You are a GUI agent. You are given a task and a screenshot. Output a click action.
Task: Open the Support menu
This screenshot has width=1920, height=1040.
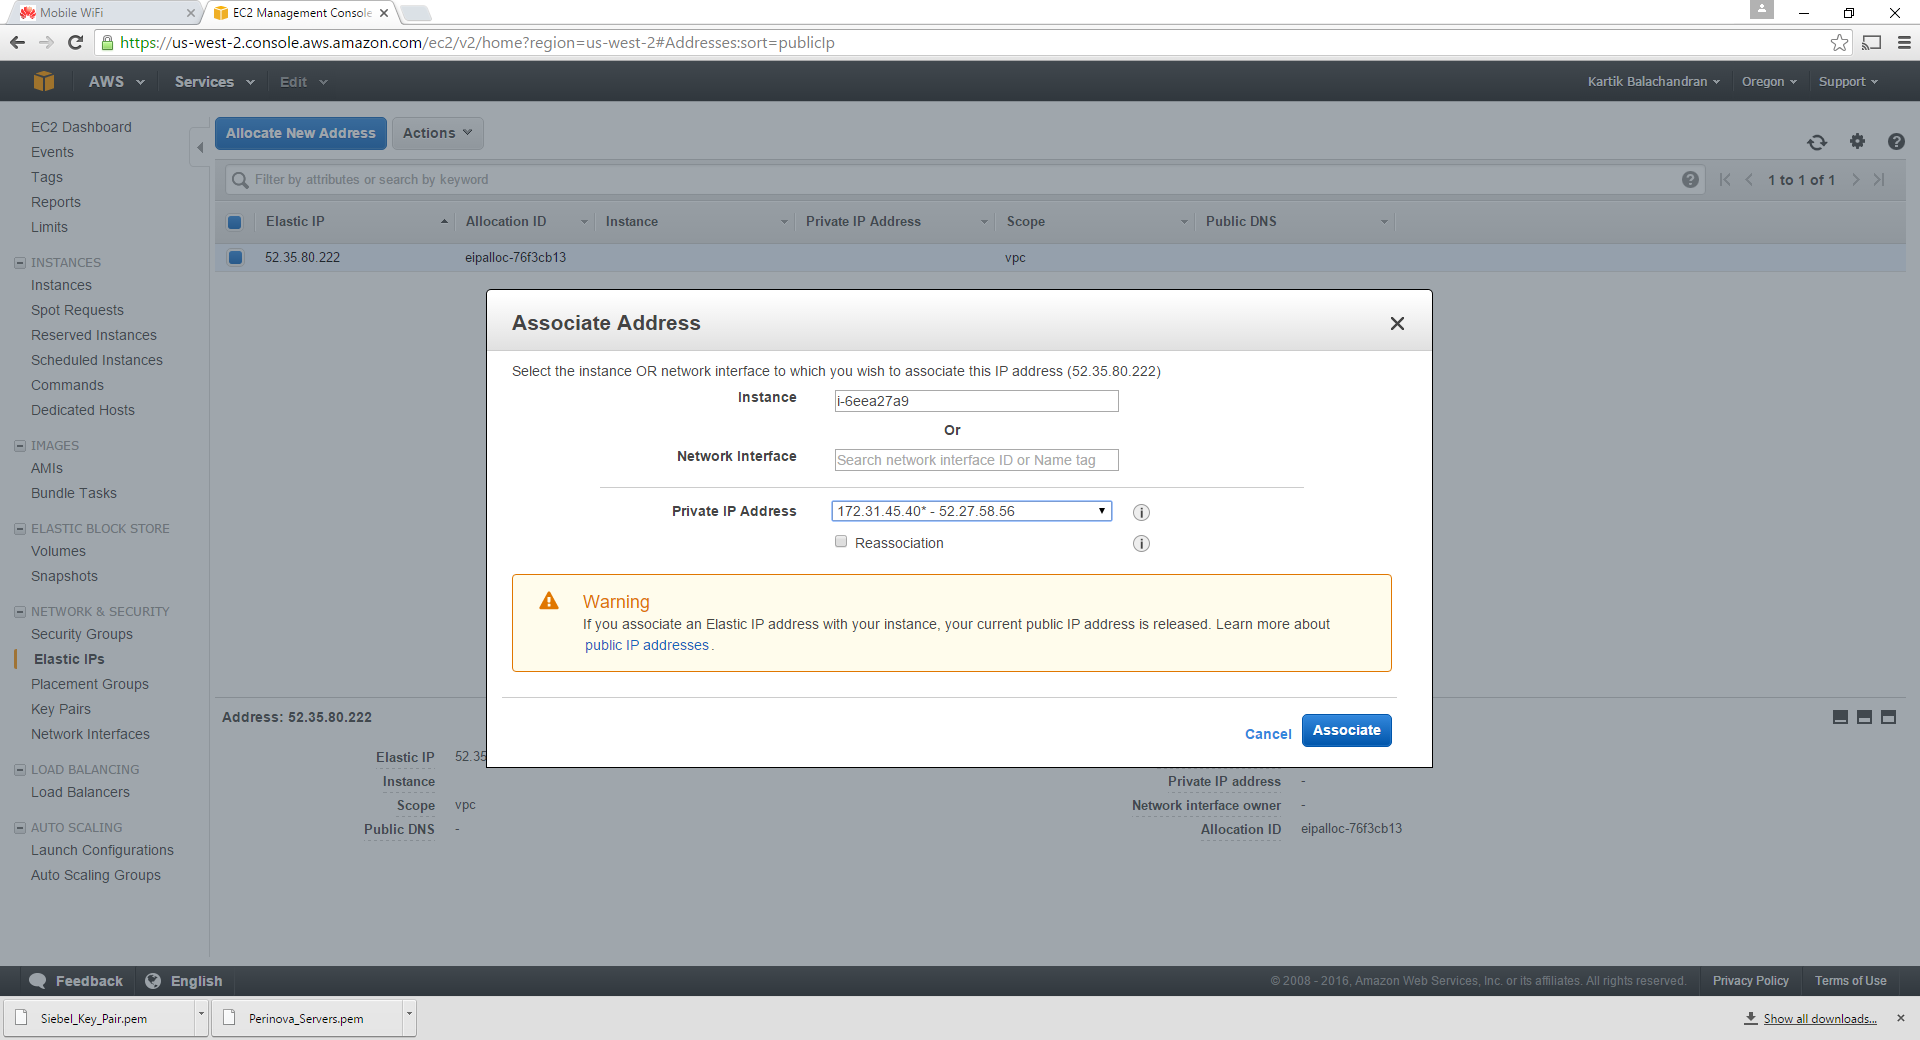point(1847,82)
